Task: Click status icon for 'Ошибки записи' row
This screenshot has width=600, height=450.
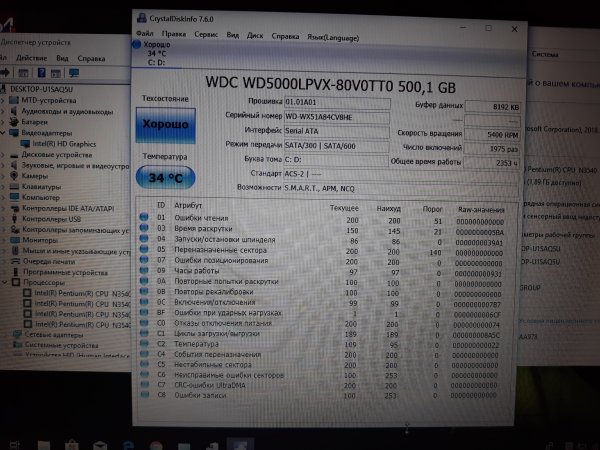Action: click(x=142, y=394)
